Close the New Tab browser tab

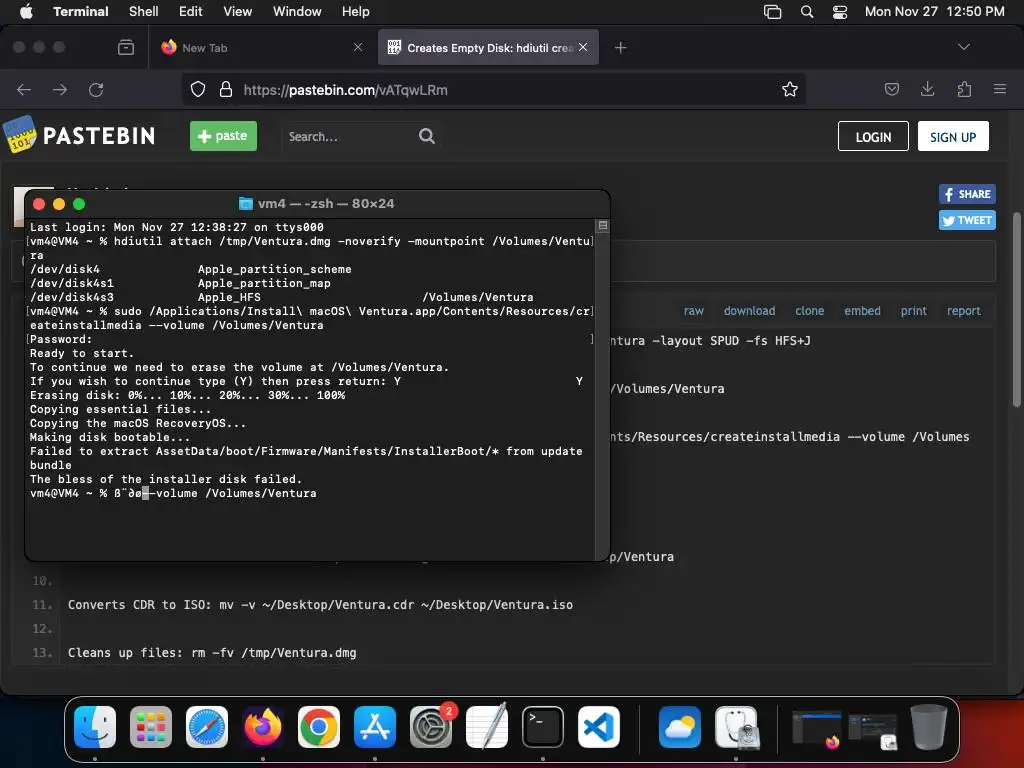(358, 47)
